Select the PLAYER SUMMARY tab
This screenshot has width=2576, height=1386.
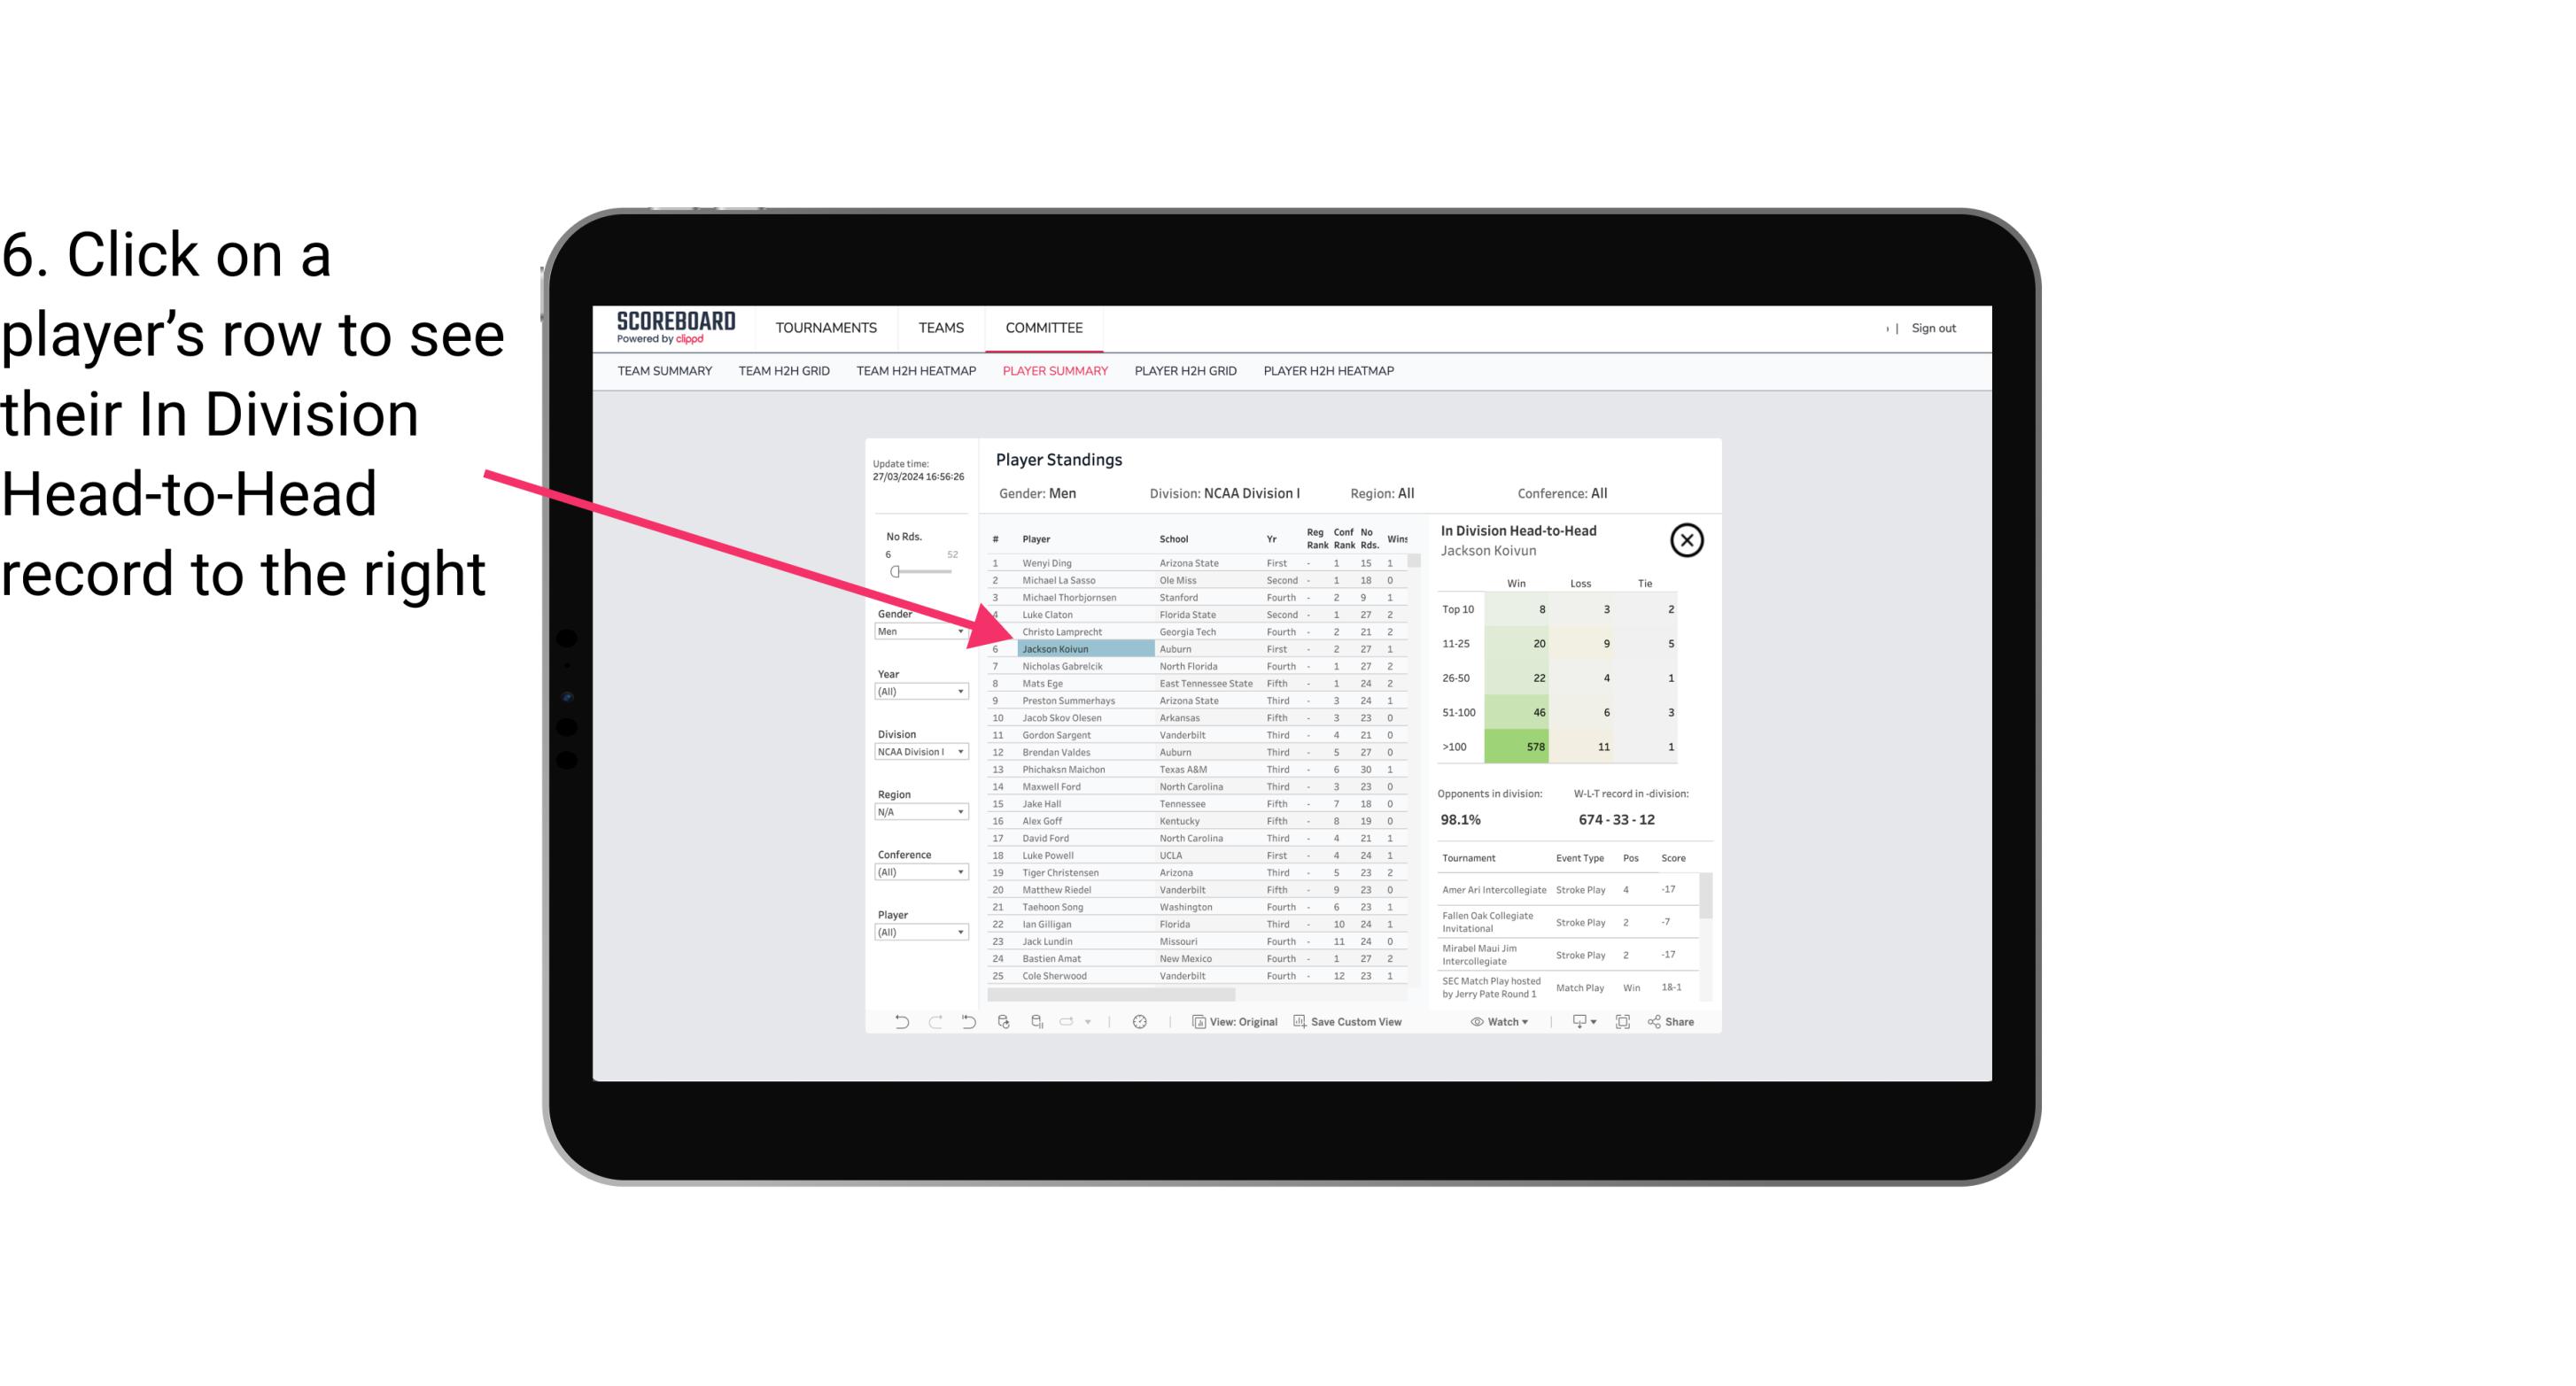(x=1053, y=372)
